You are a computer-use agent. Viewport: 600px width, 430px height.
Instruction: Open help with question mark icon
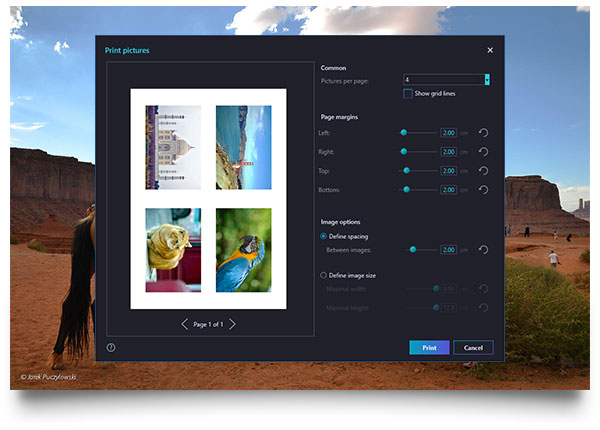pyautogui.click(x=111, y=347)
